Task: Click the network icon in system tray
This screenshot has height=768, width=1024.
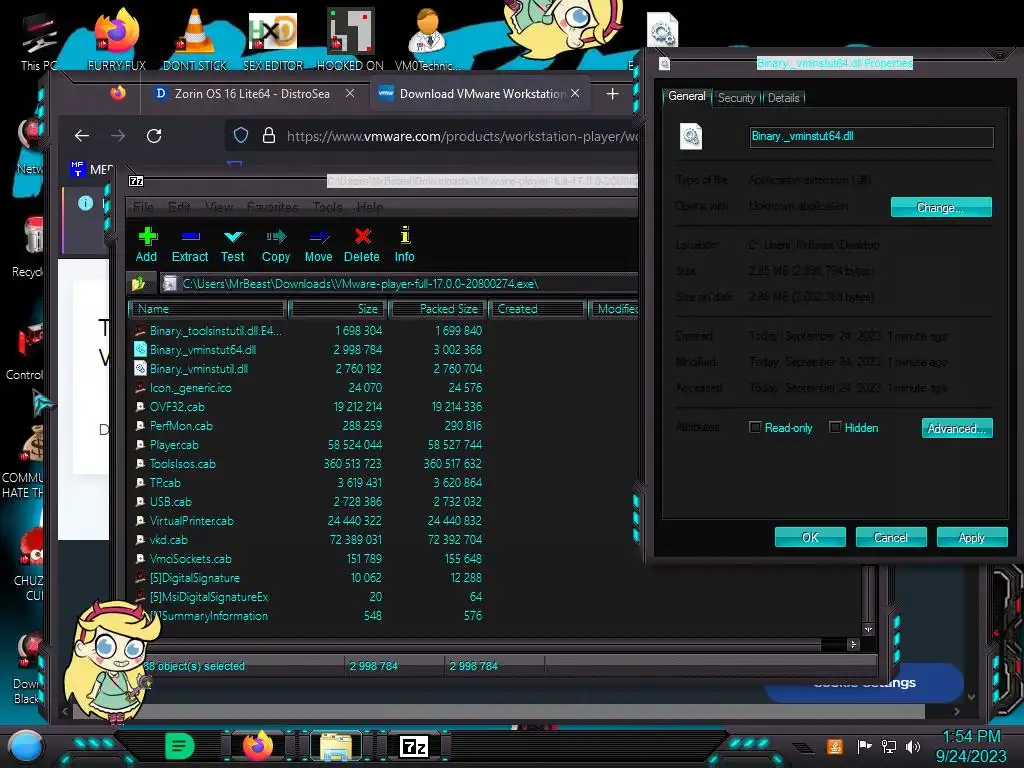Action: [x=888, y=746]
